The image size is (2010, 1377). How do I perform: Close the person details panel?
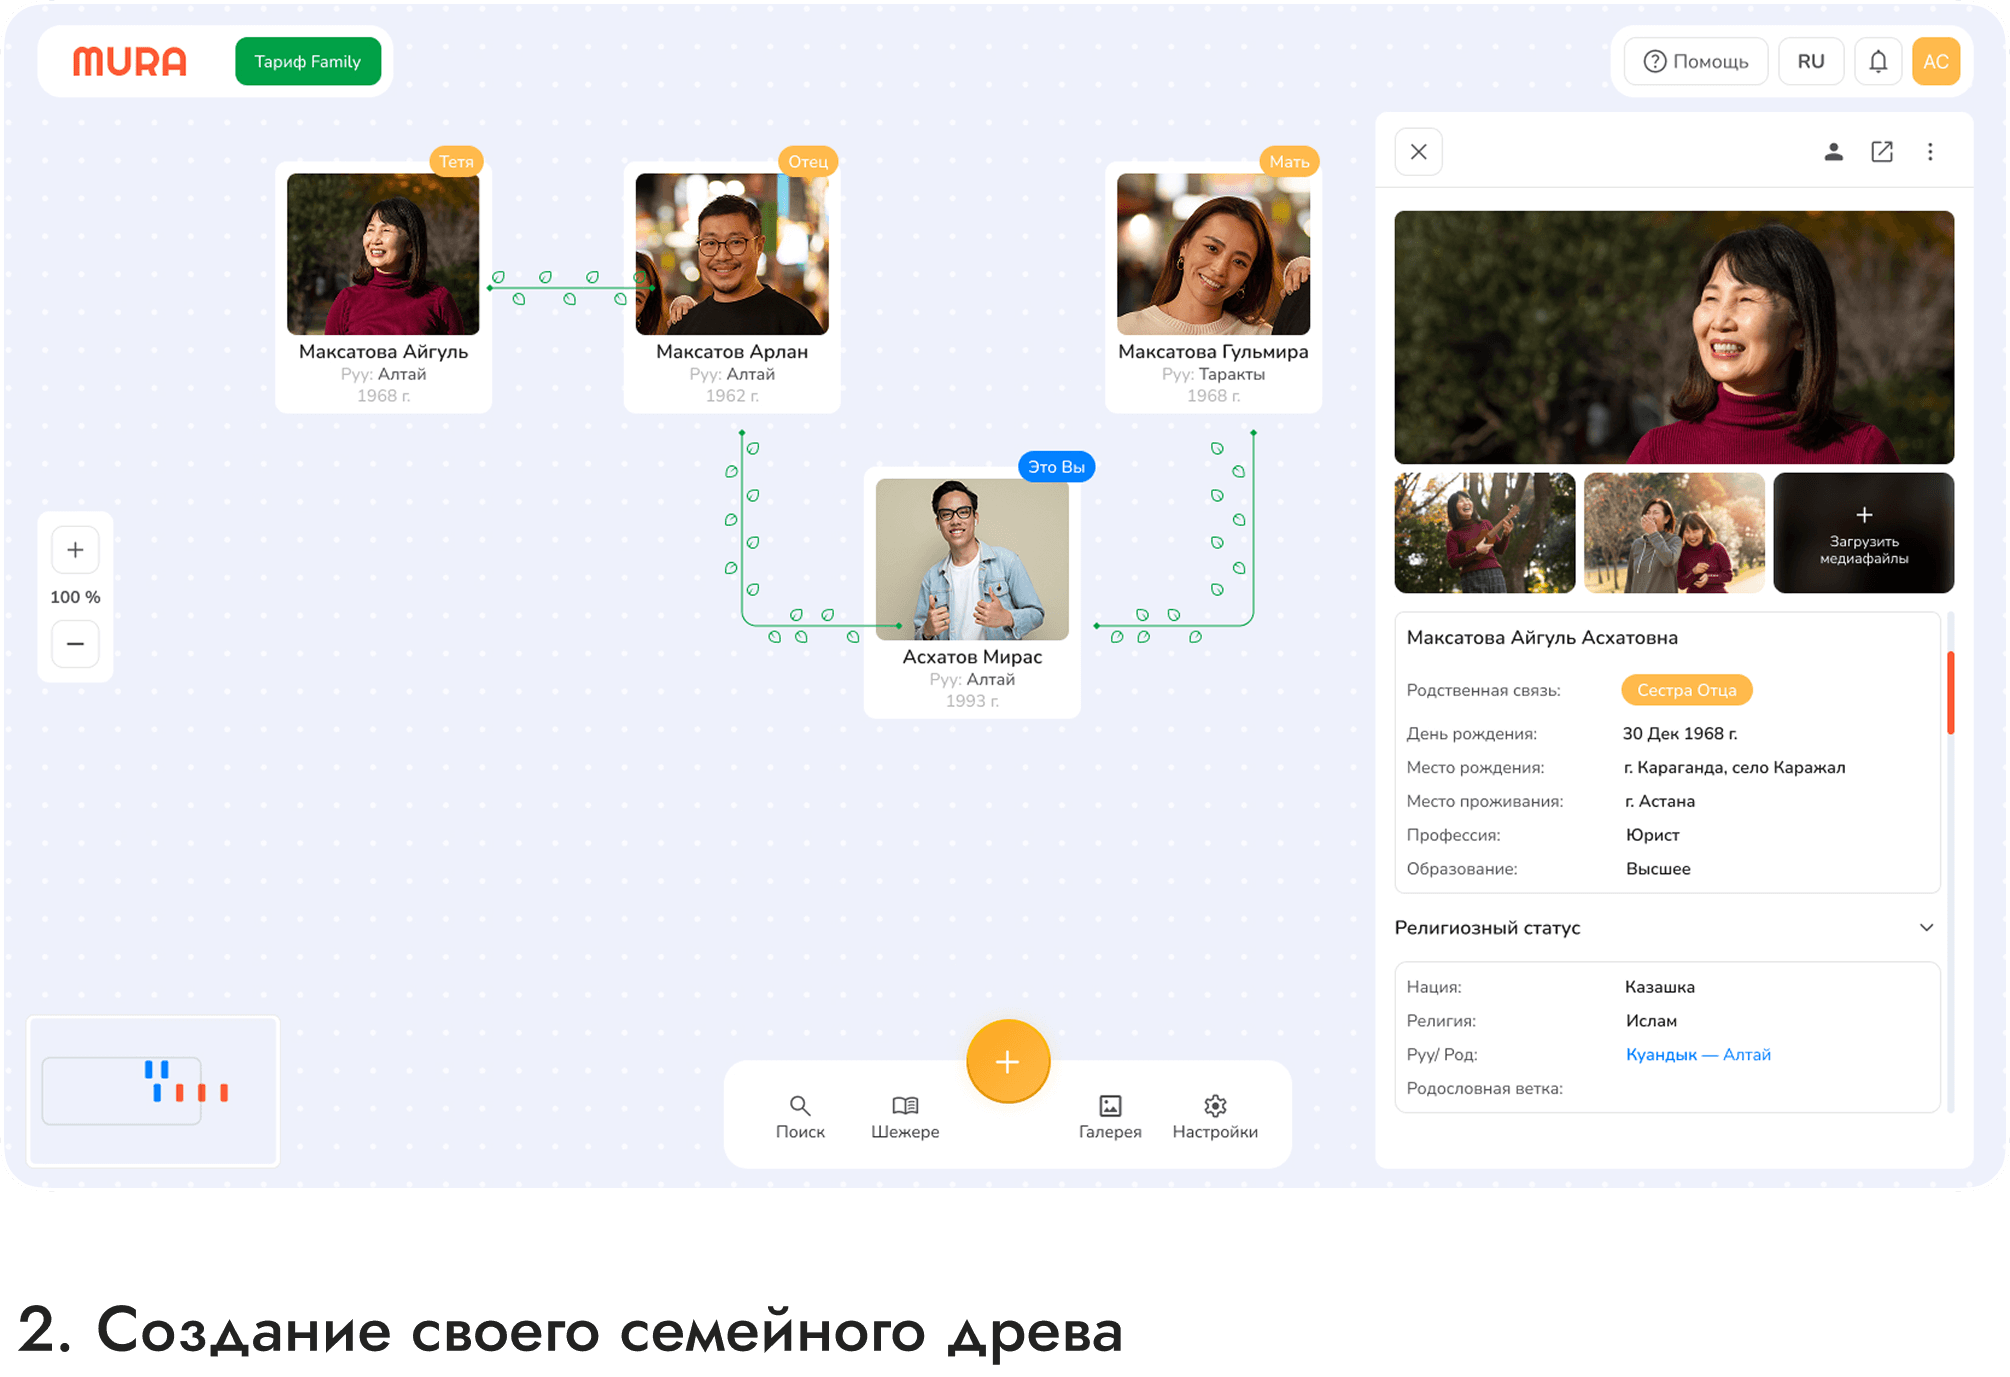click(1418, 152)
